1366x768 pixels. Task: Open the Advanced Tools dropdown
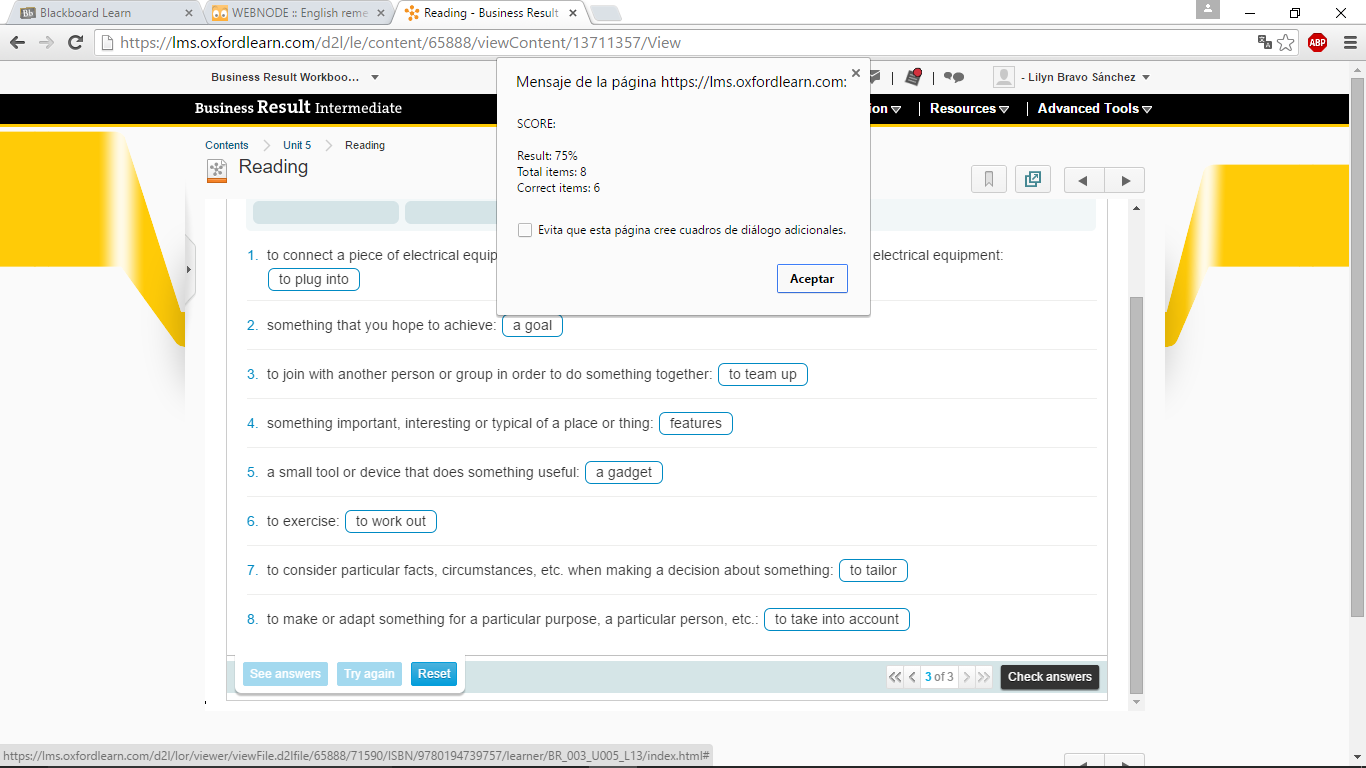[1094, 108]
